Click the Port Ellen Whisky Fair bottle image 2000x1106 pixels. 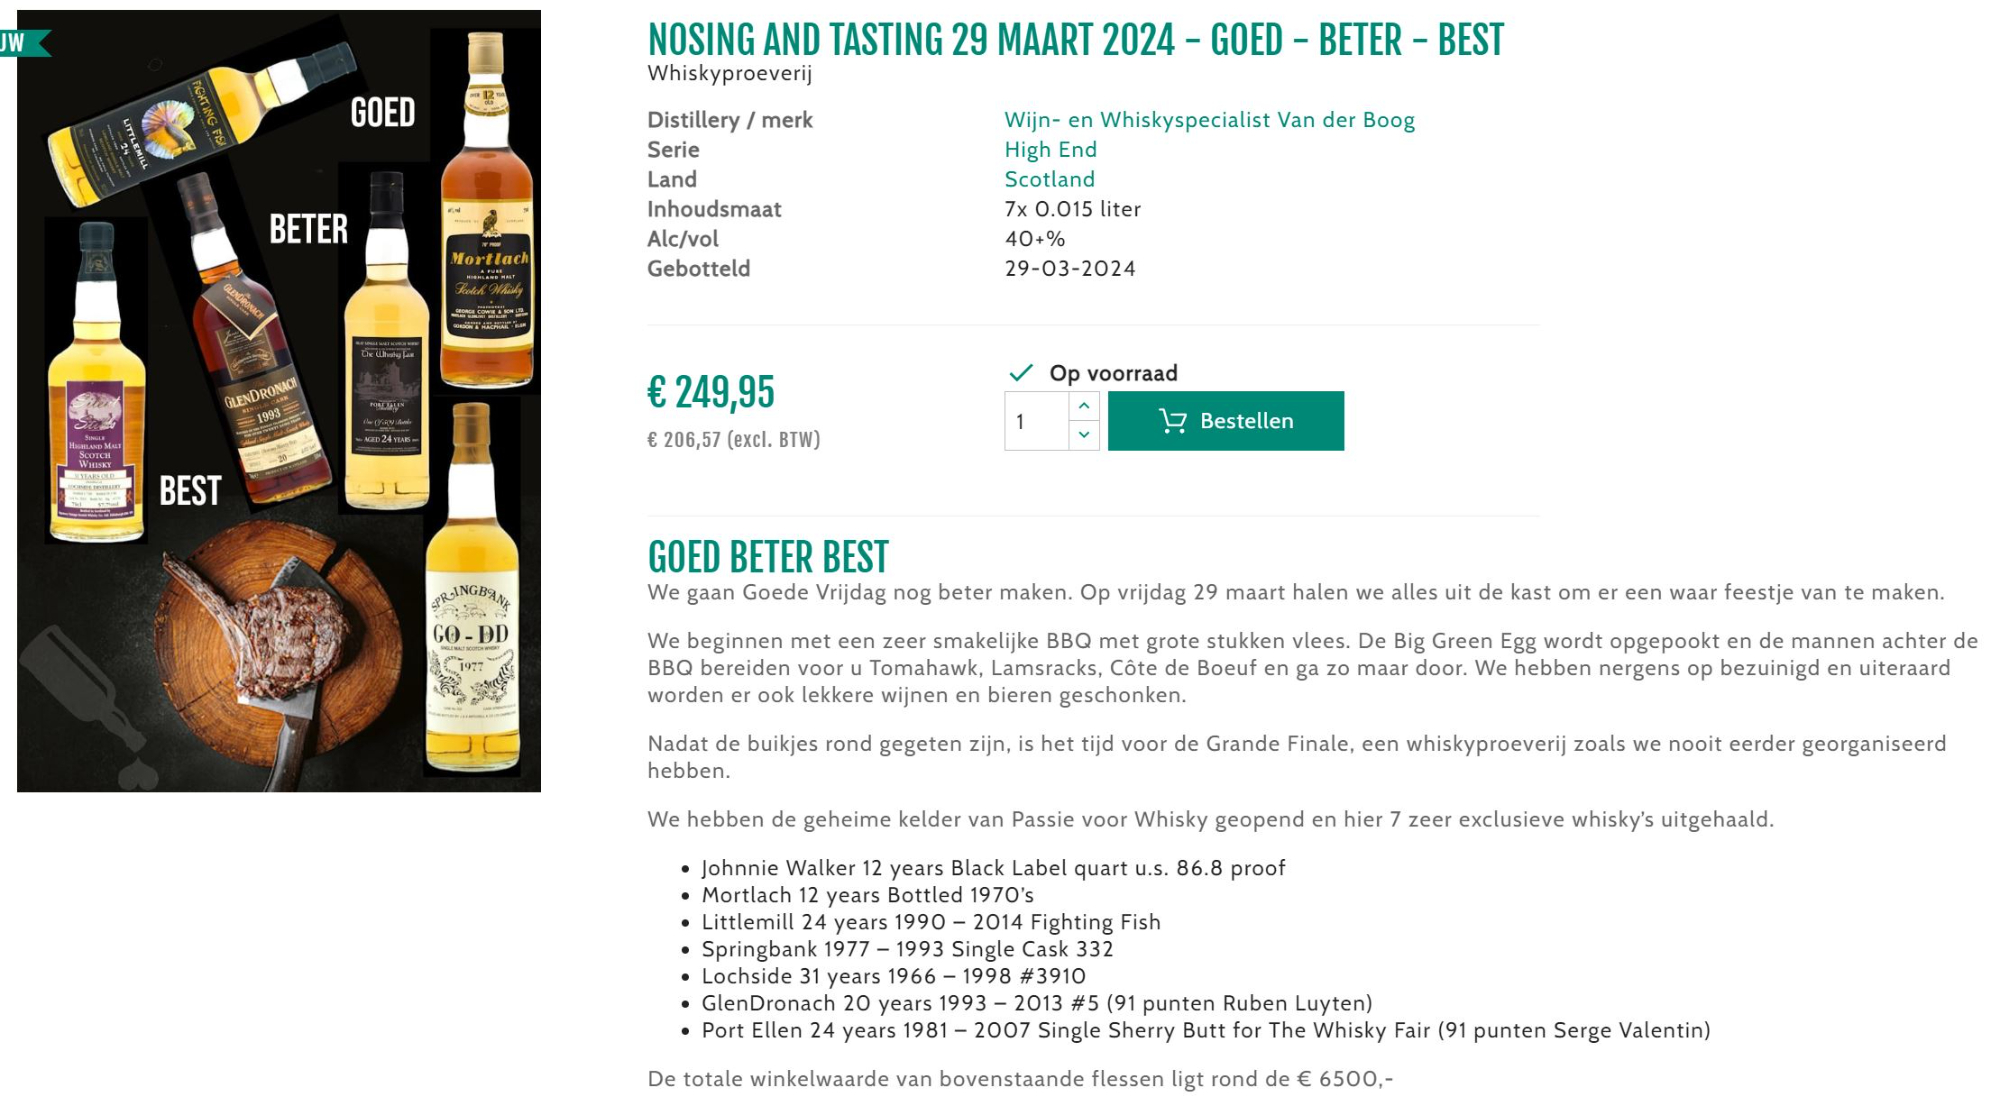[387, 340]
